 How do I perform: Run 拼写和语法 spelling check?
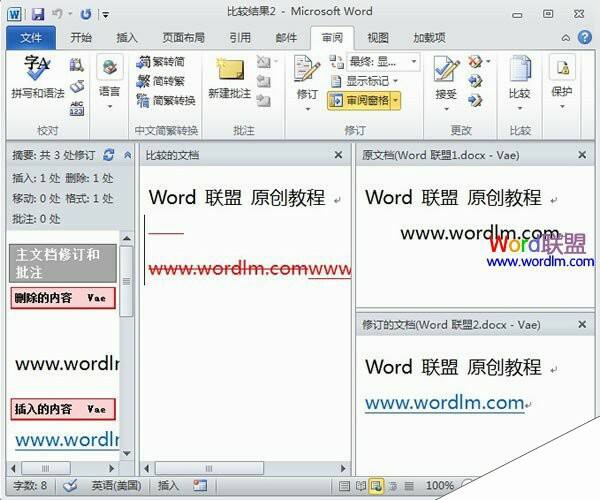[38, 77]
